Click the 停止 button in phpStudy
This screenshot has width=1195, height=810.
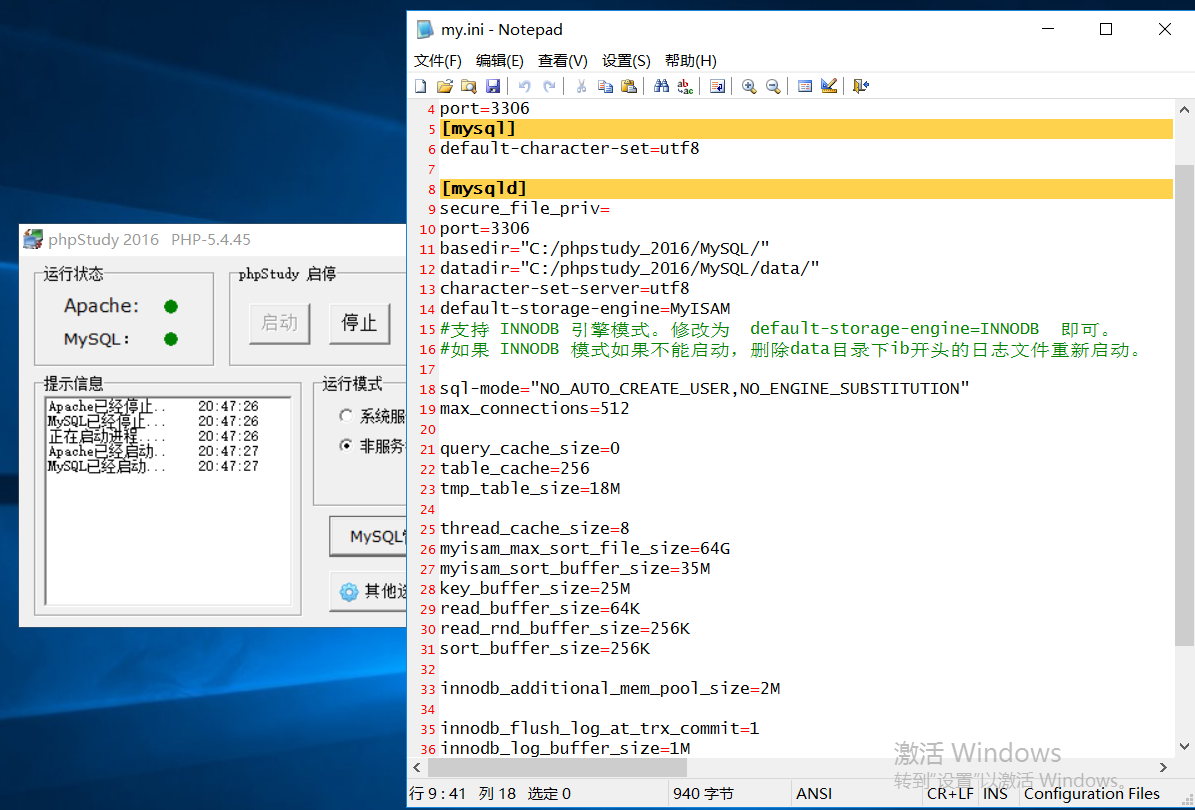coord(360,323)
